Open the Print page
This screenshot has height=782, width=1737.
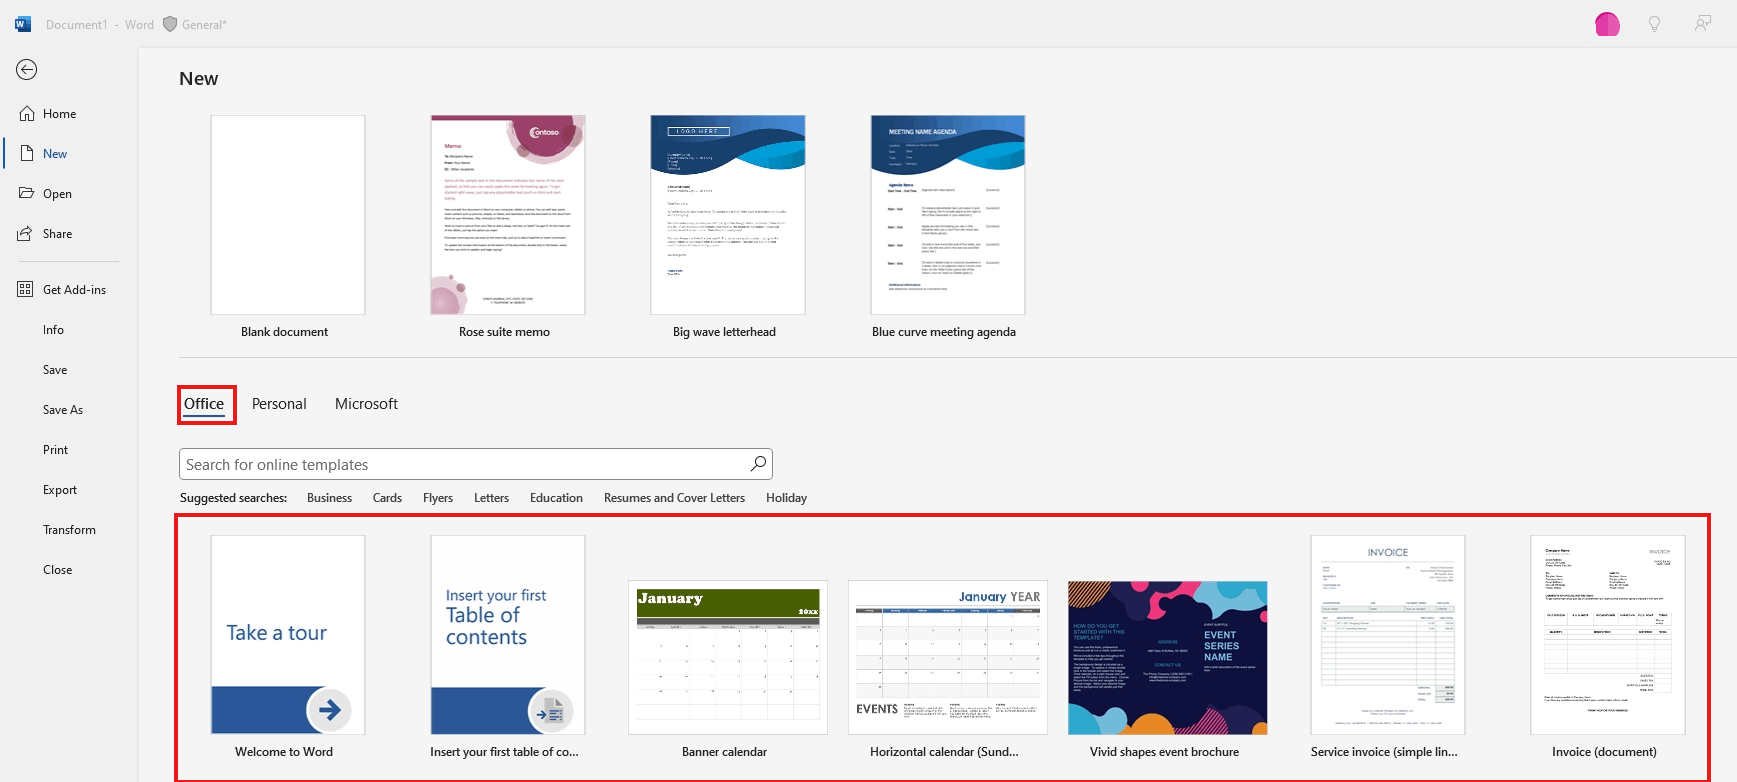tap(55, 450)
